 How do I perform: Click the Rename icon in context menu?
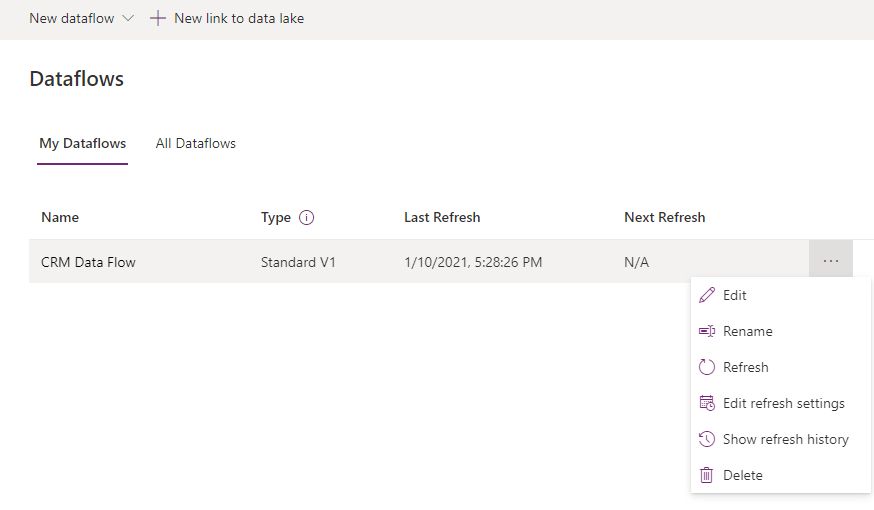(707, 331)
